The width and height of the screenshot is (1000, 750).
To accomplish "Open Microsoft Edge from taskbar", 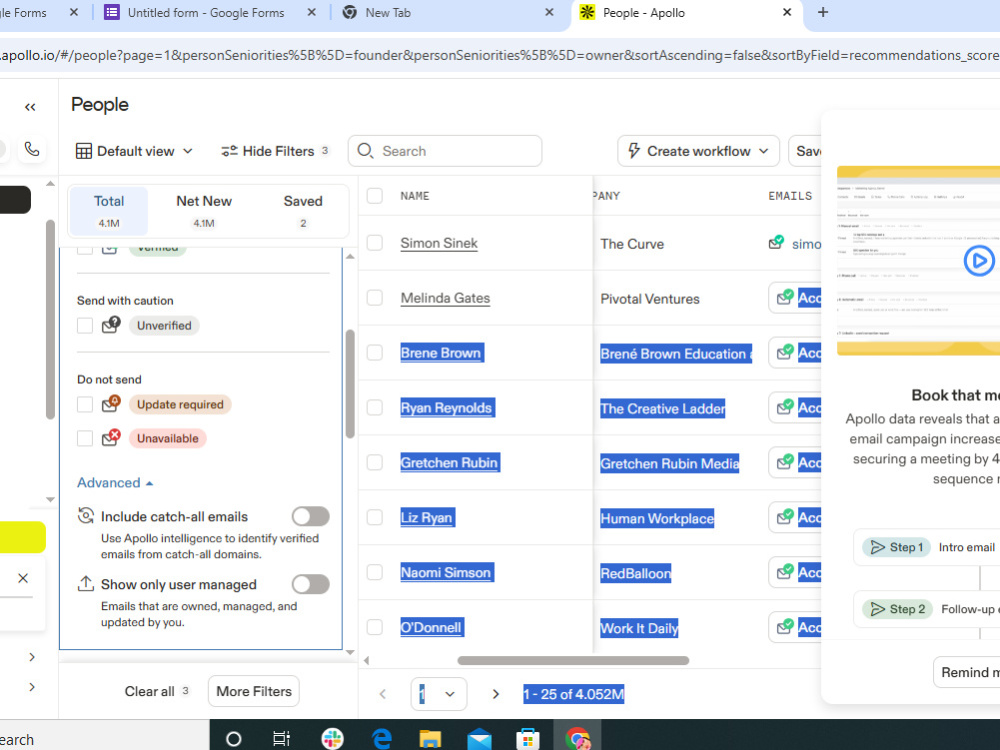I will [381, 739].
